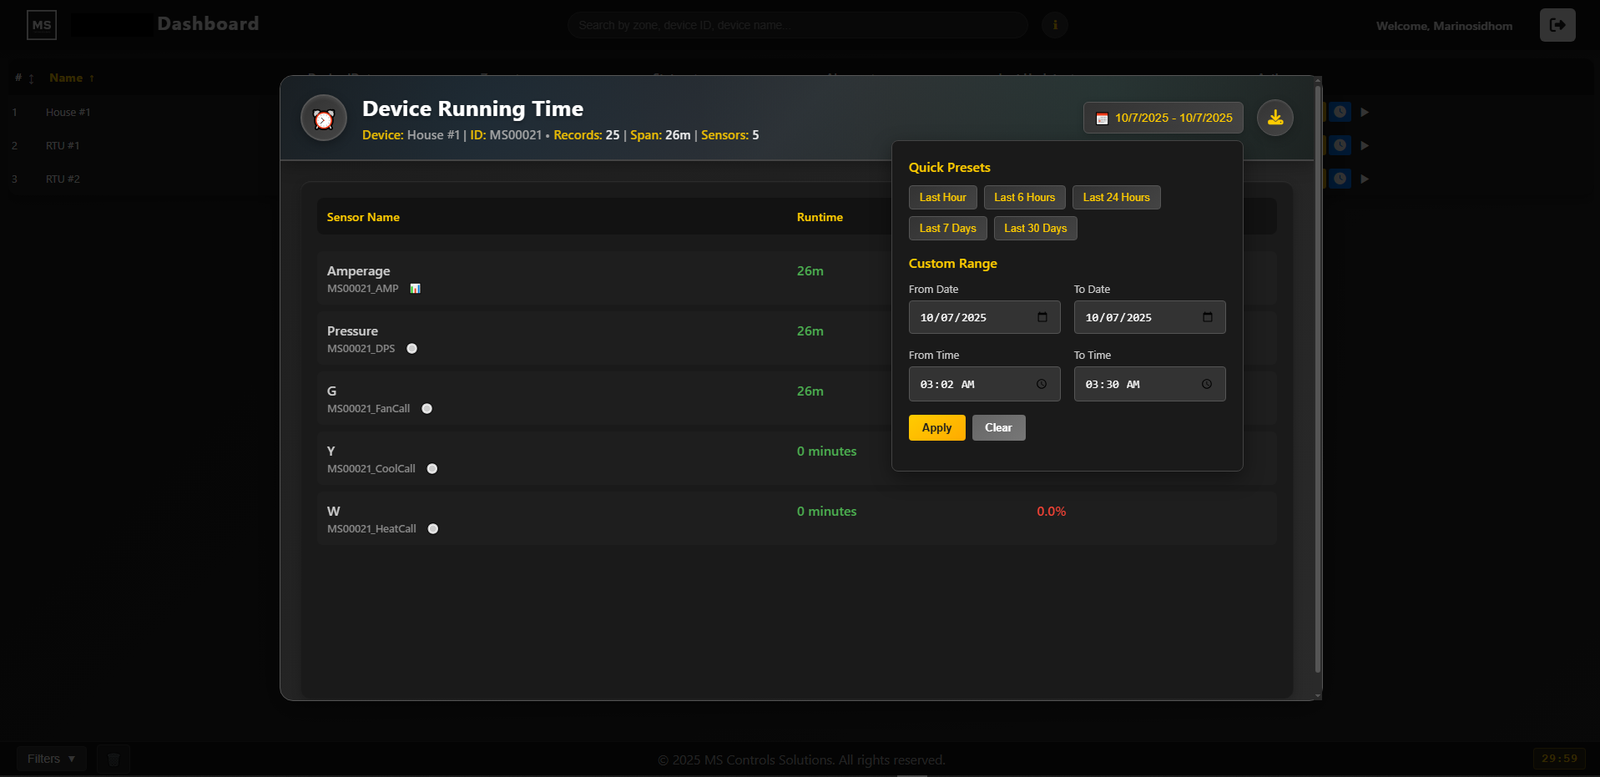Click the download icon in Device Running Time header
The image size is (1600, 777).
click(x=1275, y=117)
